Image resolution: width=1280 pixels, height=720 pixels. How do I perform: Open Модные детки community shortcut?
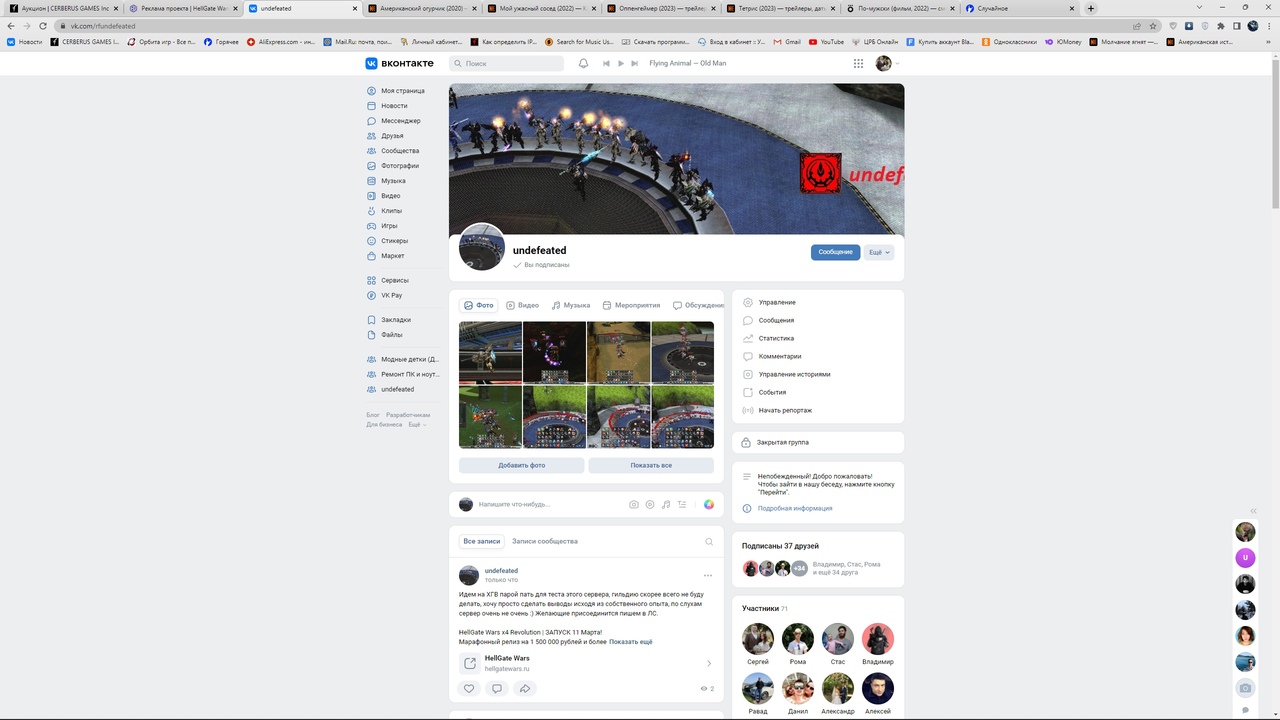point(402,359)
